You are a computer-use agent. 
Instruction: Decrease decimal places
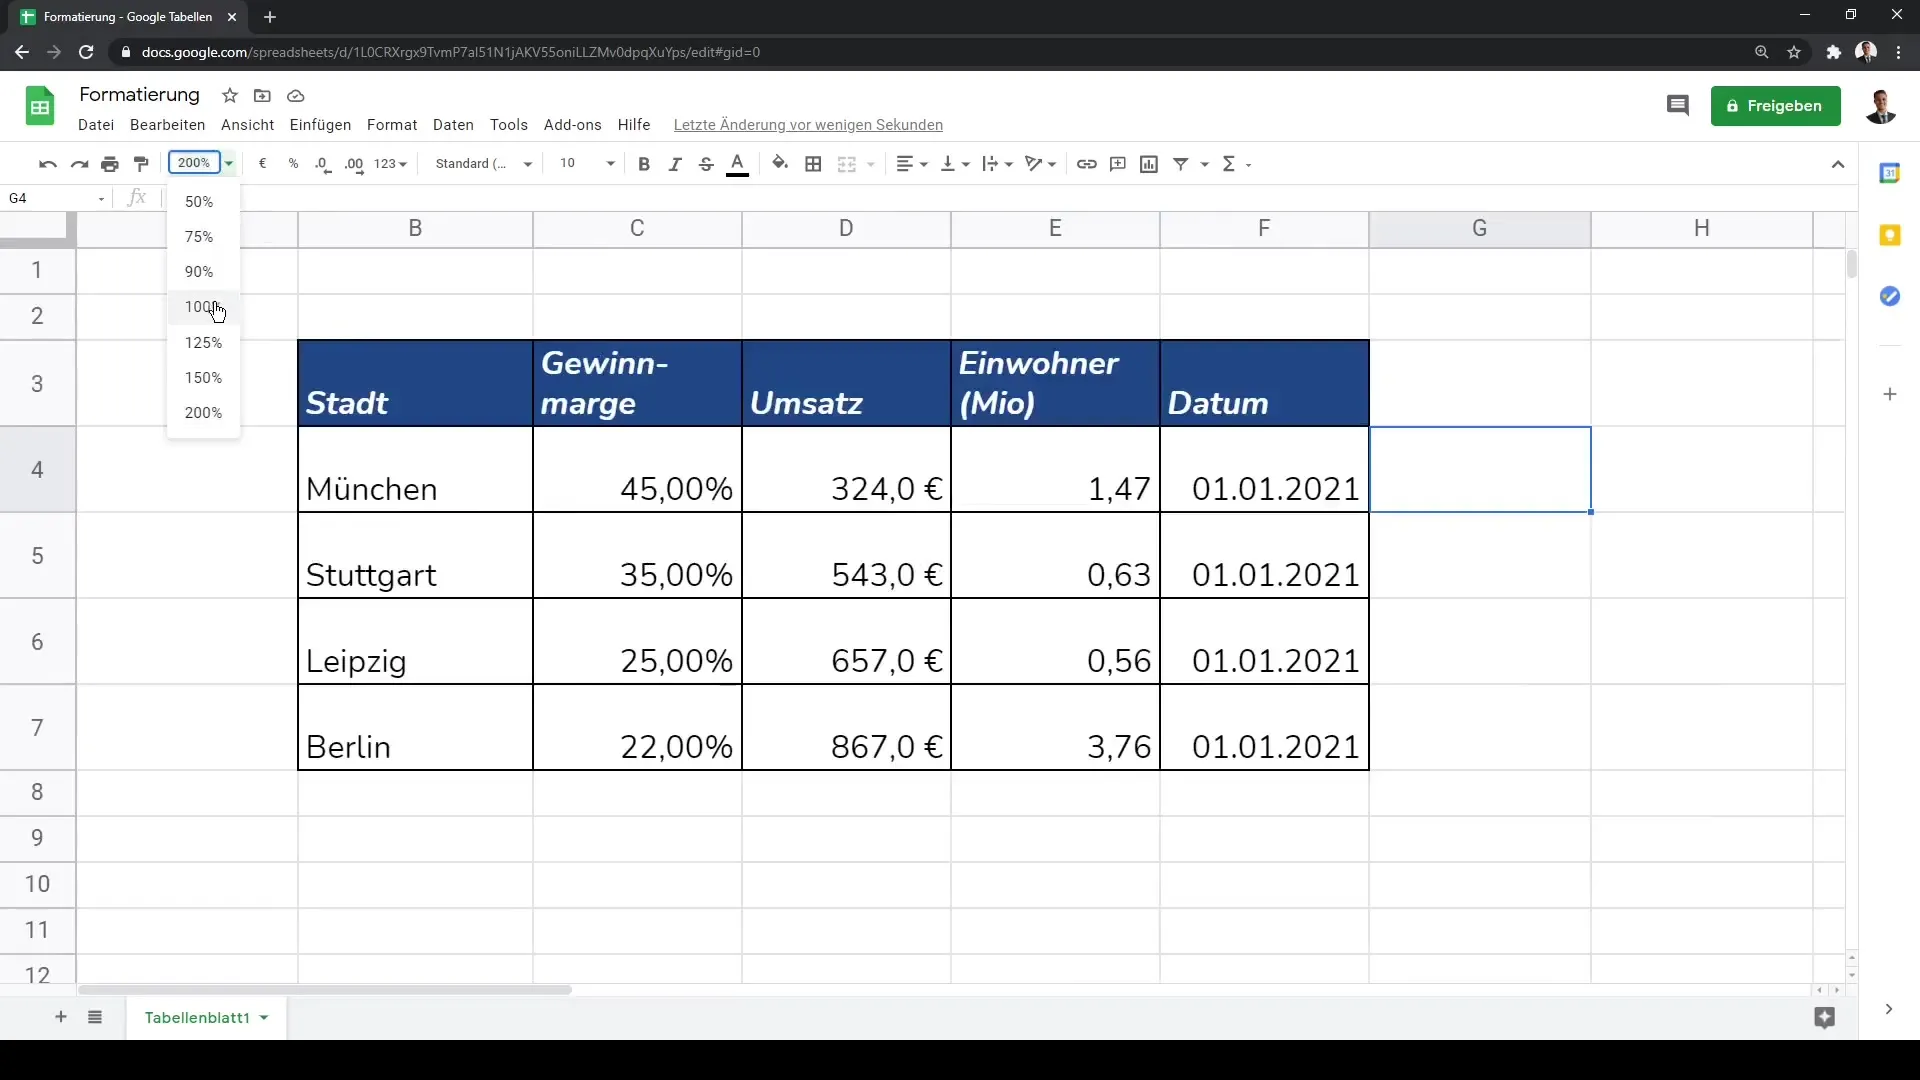pyautogui.click(x=322, y=164)
